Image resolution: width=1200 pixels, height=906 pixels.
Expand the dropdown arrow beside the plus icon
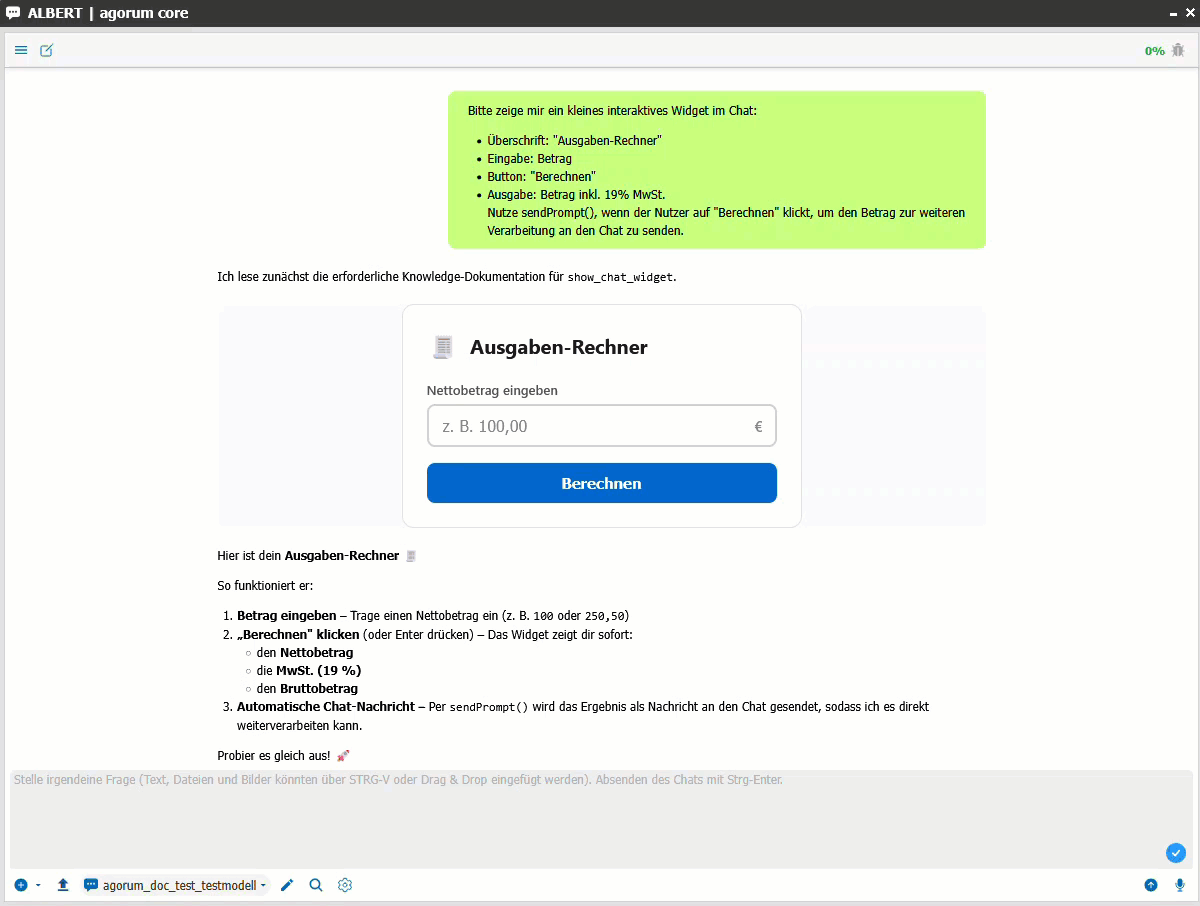tap(38, 885)
